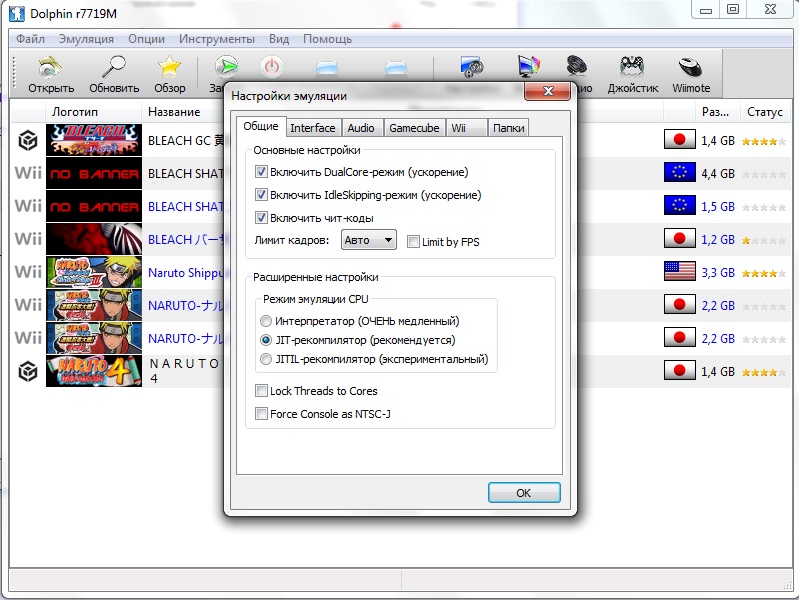The image size is (799, 600).
Task: Select the JIT-рекомпилятор option
Action: [265, 340]
